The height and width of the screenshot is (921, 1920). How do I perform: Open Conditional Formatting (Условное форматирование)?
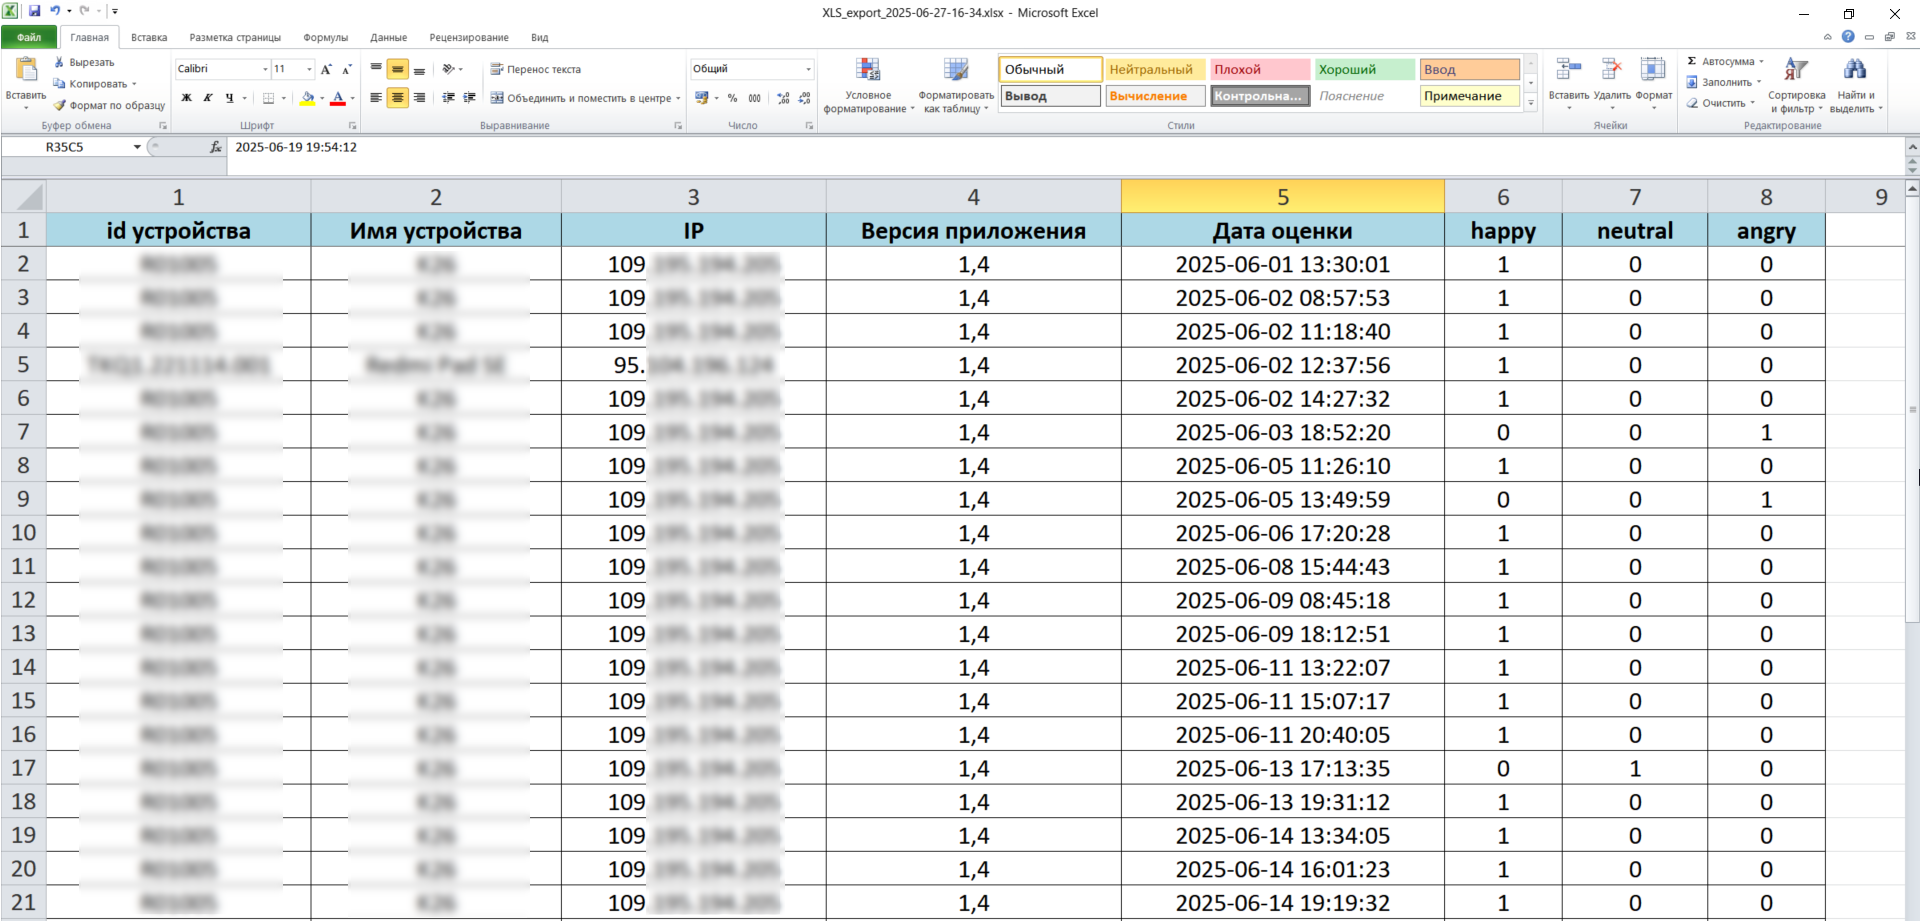(868, 85)
